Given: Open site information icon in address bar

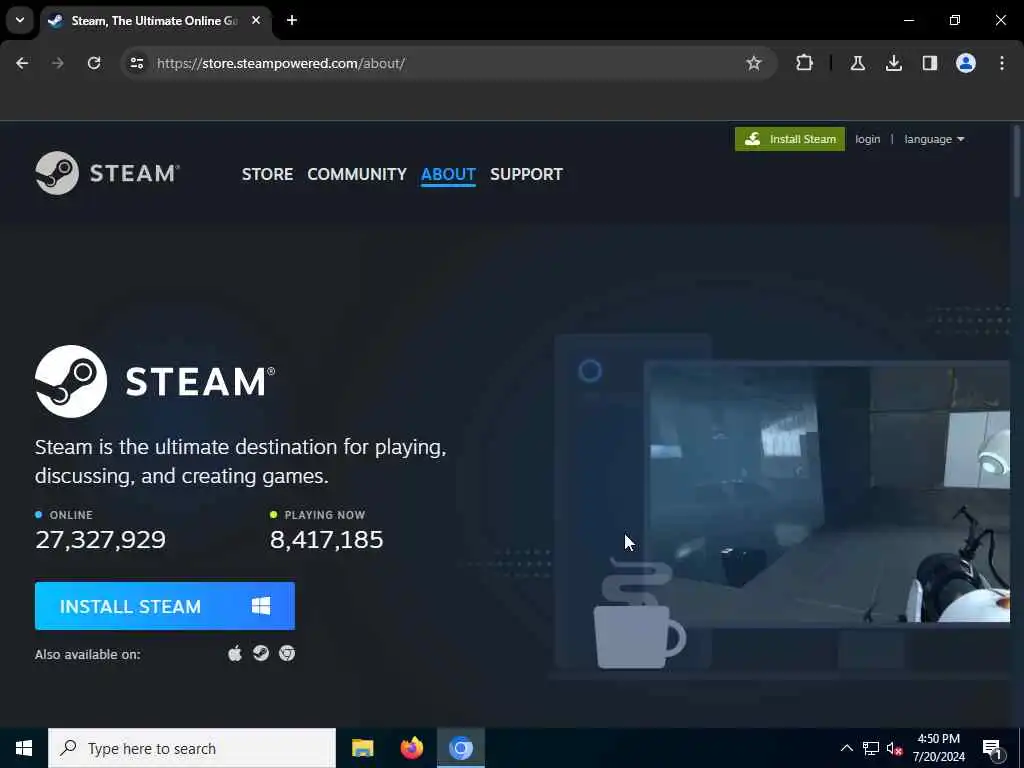Looking at the screenshot, I should (x=136, y=63).
